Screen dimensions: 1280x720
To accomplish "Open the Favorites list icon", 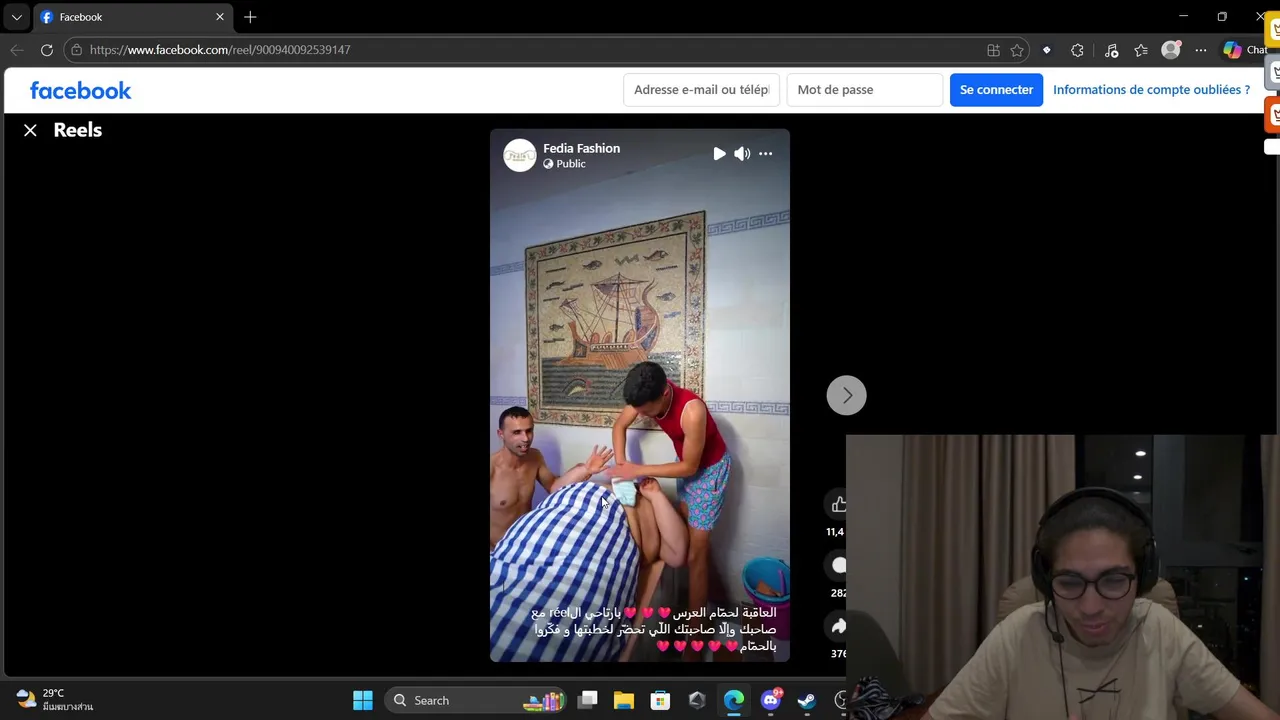I will coord(1141,50).
